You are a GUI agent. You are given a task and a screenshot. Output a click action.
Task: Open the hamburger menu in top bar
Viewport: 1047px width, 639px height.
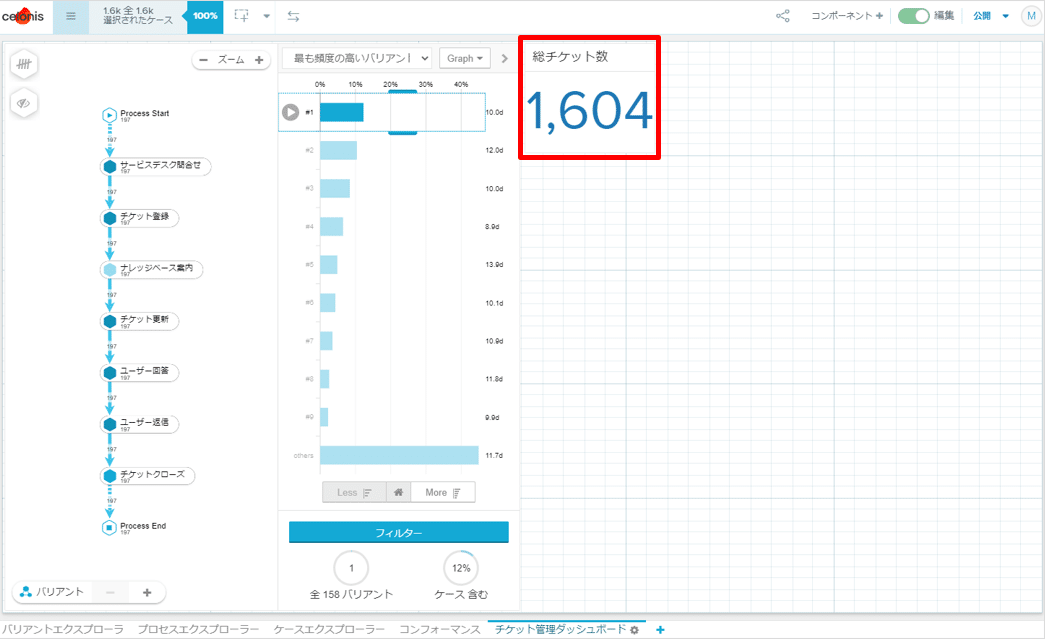[x=71, y=16]
